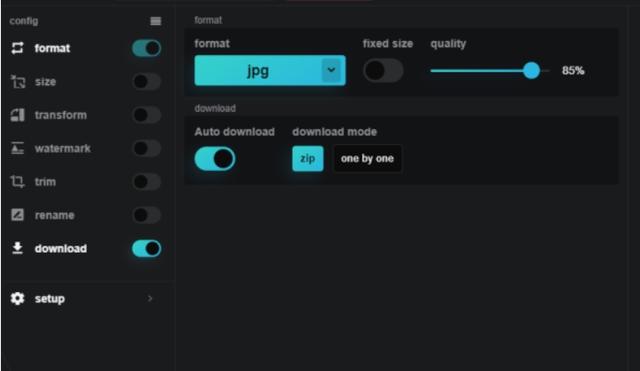Click the Auto download label
Viewport: 640px width, 371px height.
235,132
